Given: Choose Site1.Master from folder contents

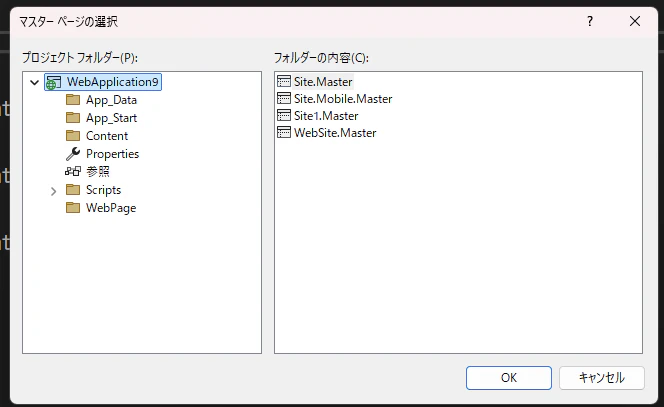Looking at the screenshot, I should click(x=326, y=116).
